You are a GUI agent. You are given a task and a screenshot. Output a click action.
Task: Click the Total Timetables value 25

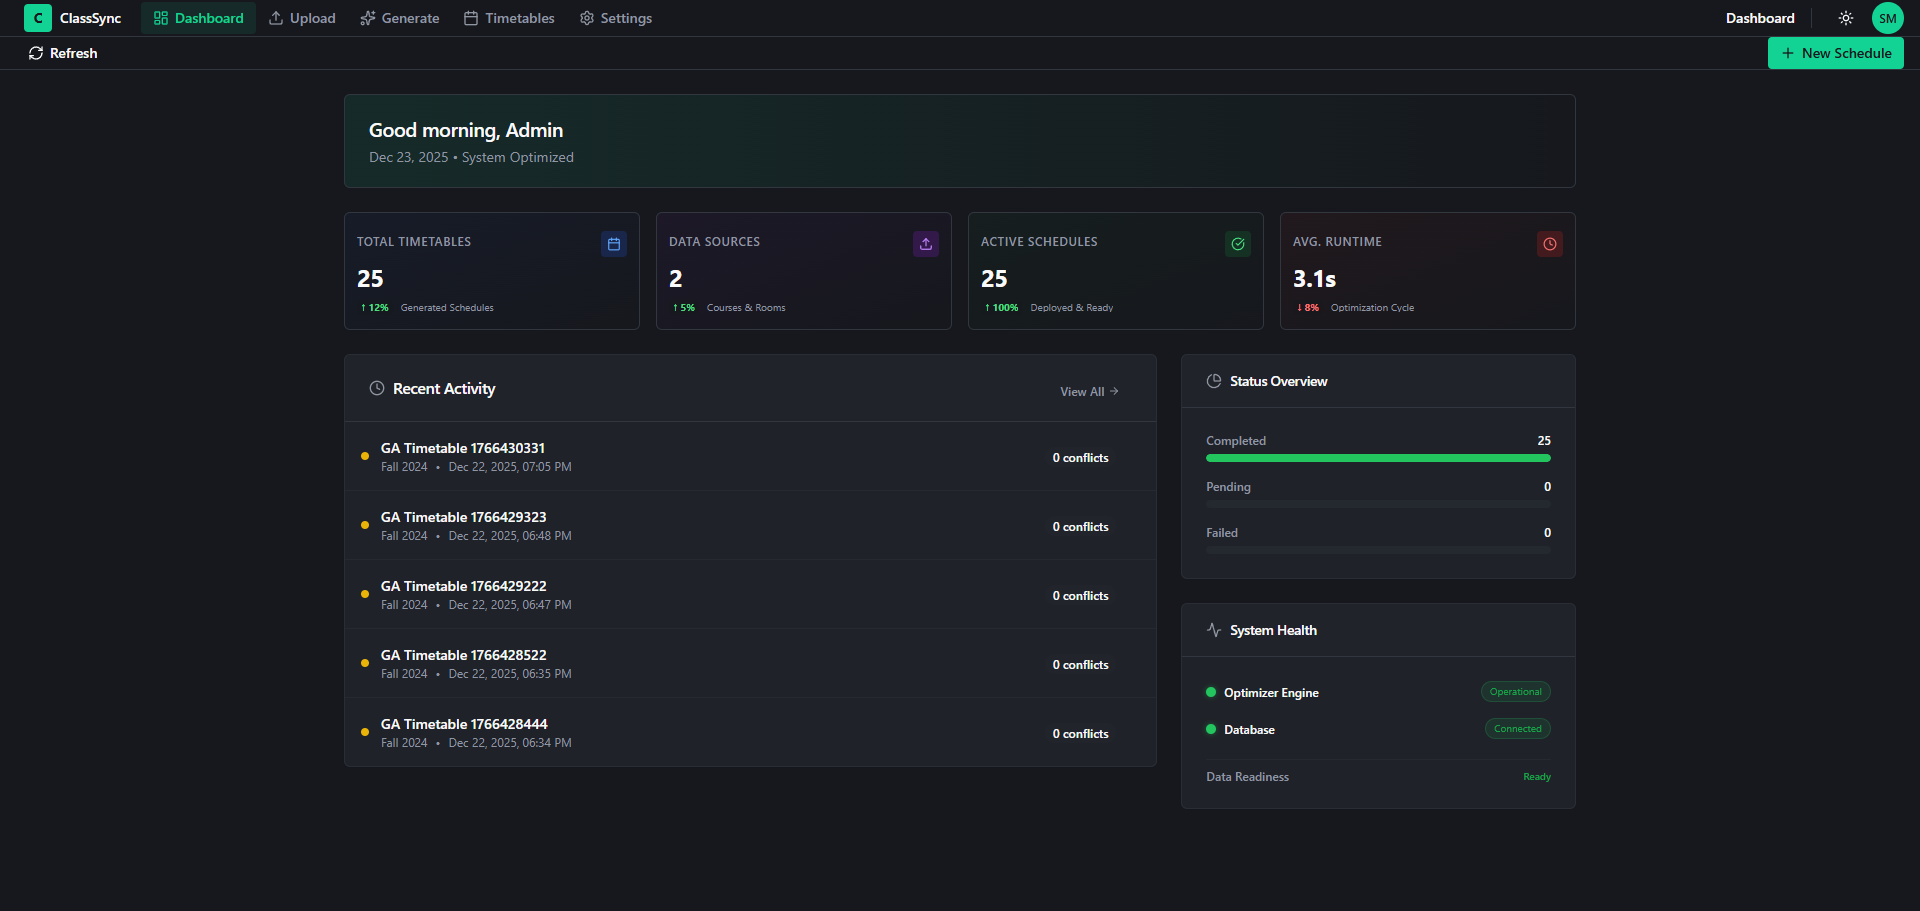click(x=370, y=279)
